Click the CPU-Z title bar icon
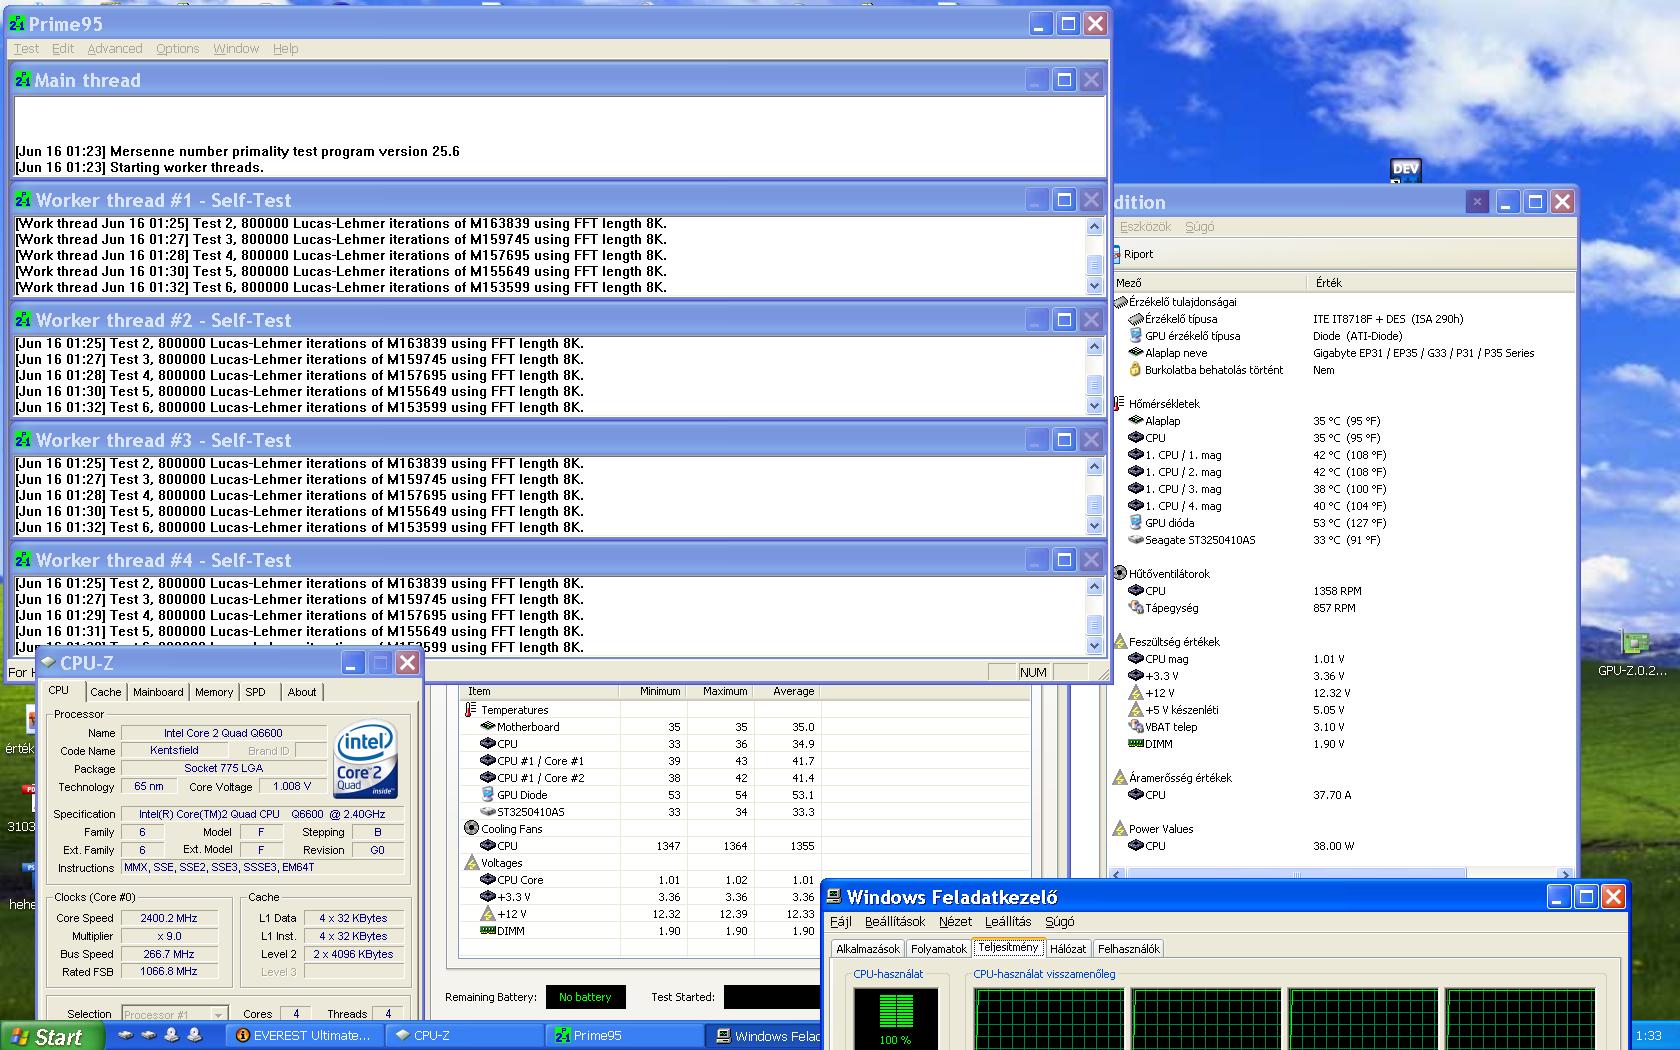 48,662
